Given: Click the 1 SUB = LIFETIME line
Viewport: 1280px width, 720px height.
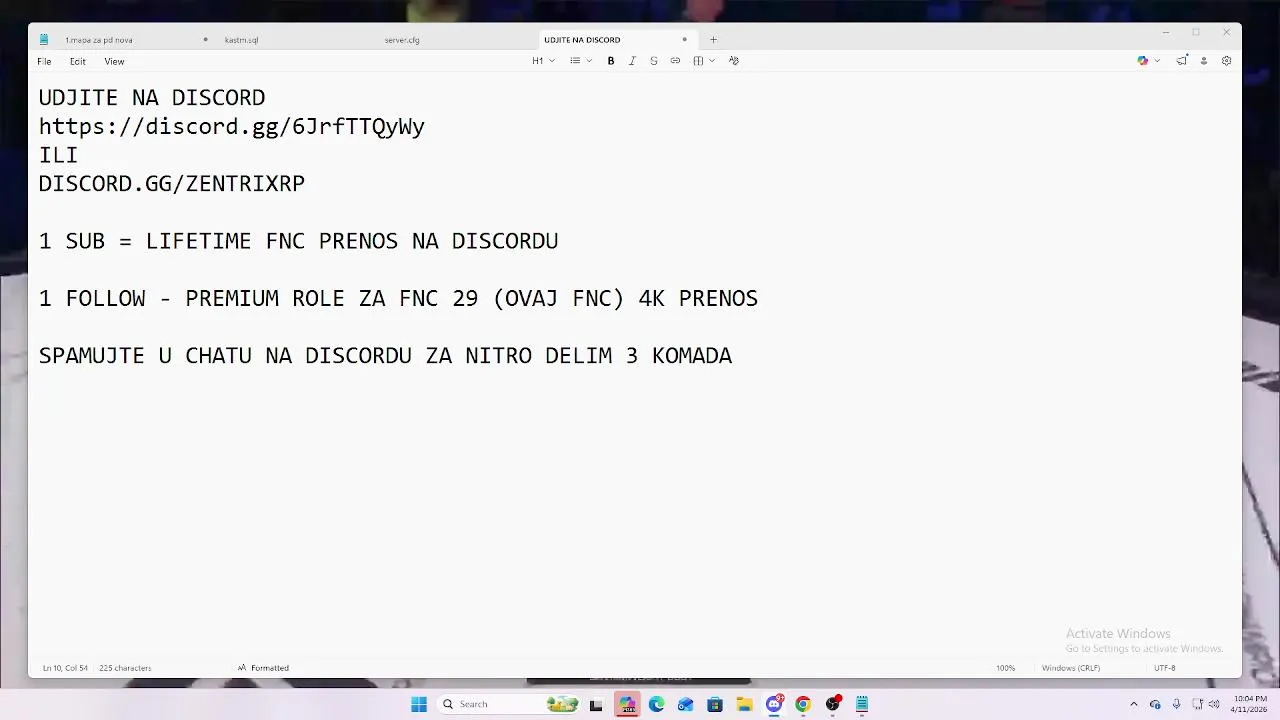Looking at the screenshot, I should (298, 241).
